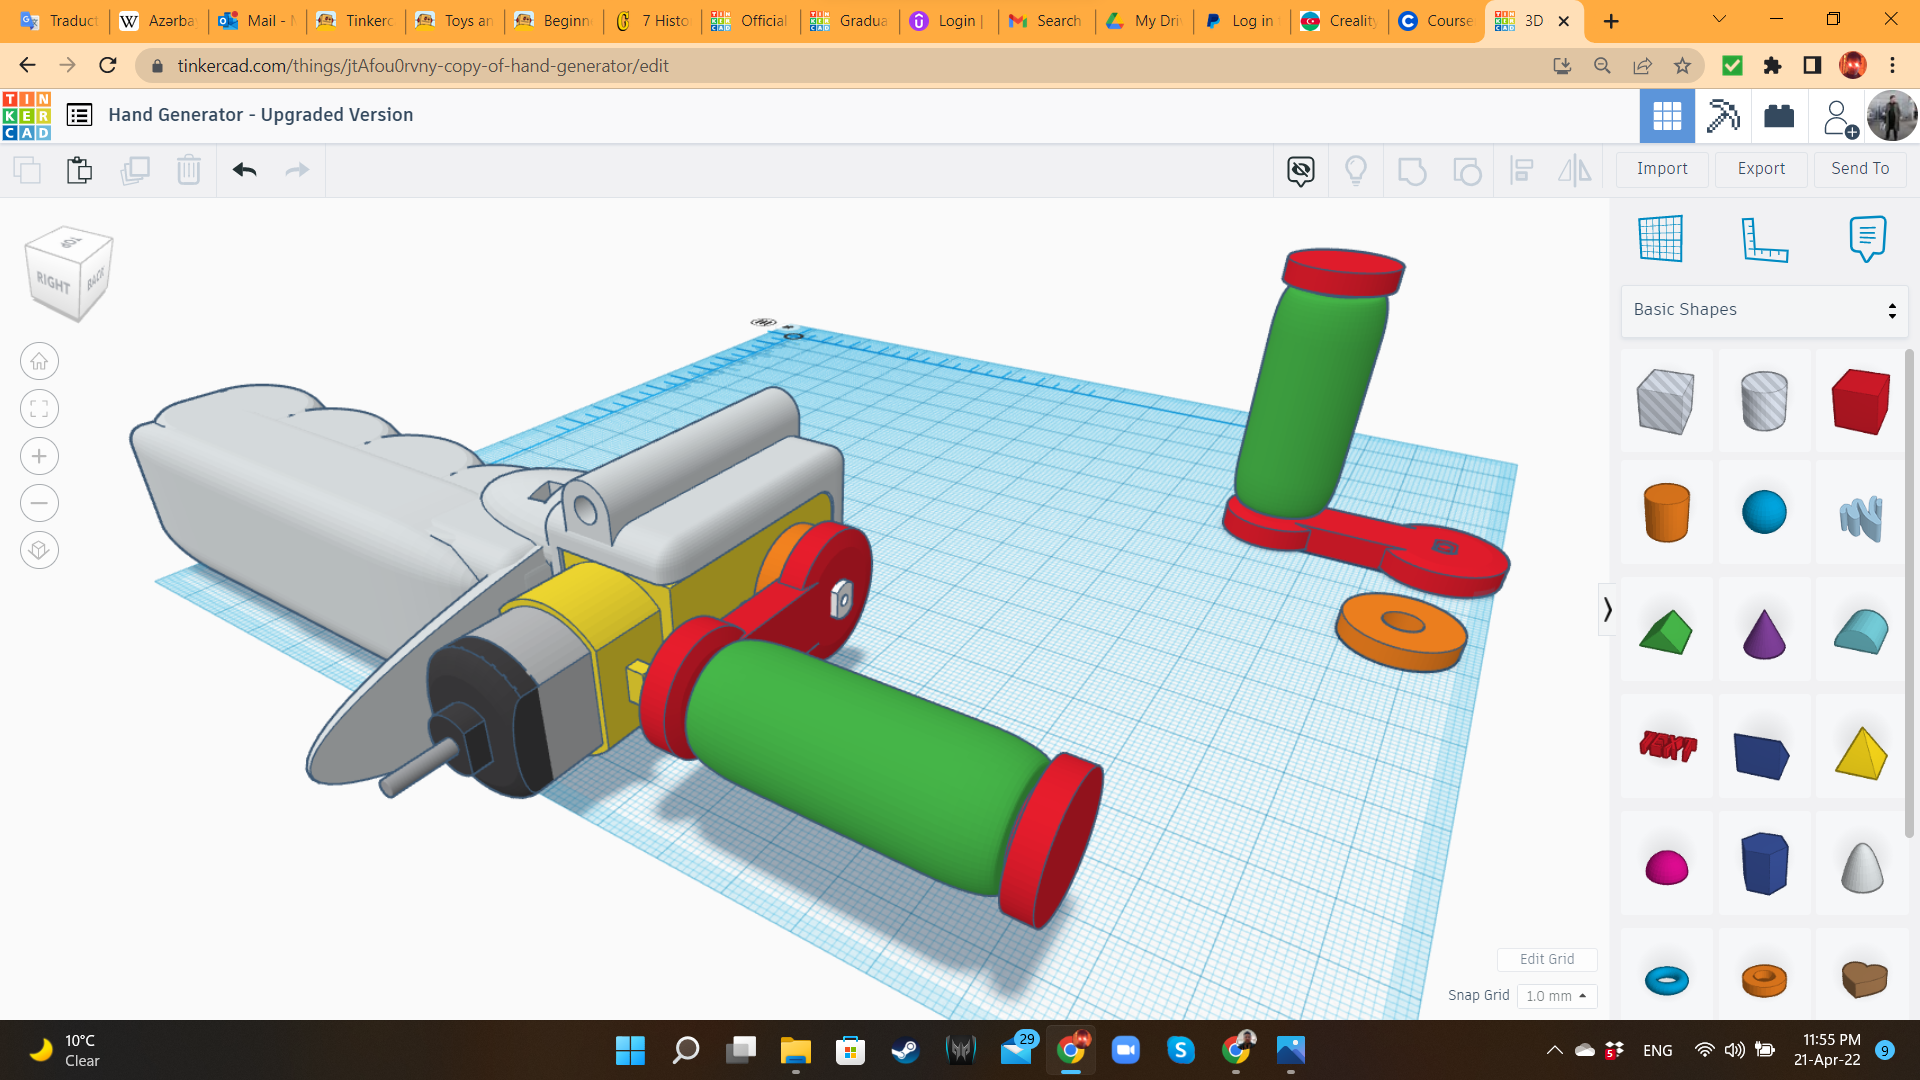
Task: Switch to Blocks view mode
Action: pyautogui.click(x=1723, y=116)
